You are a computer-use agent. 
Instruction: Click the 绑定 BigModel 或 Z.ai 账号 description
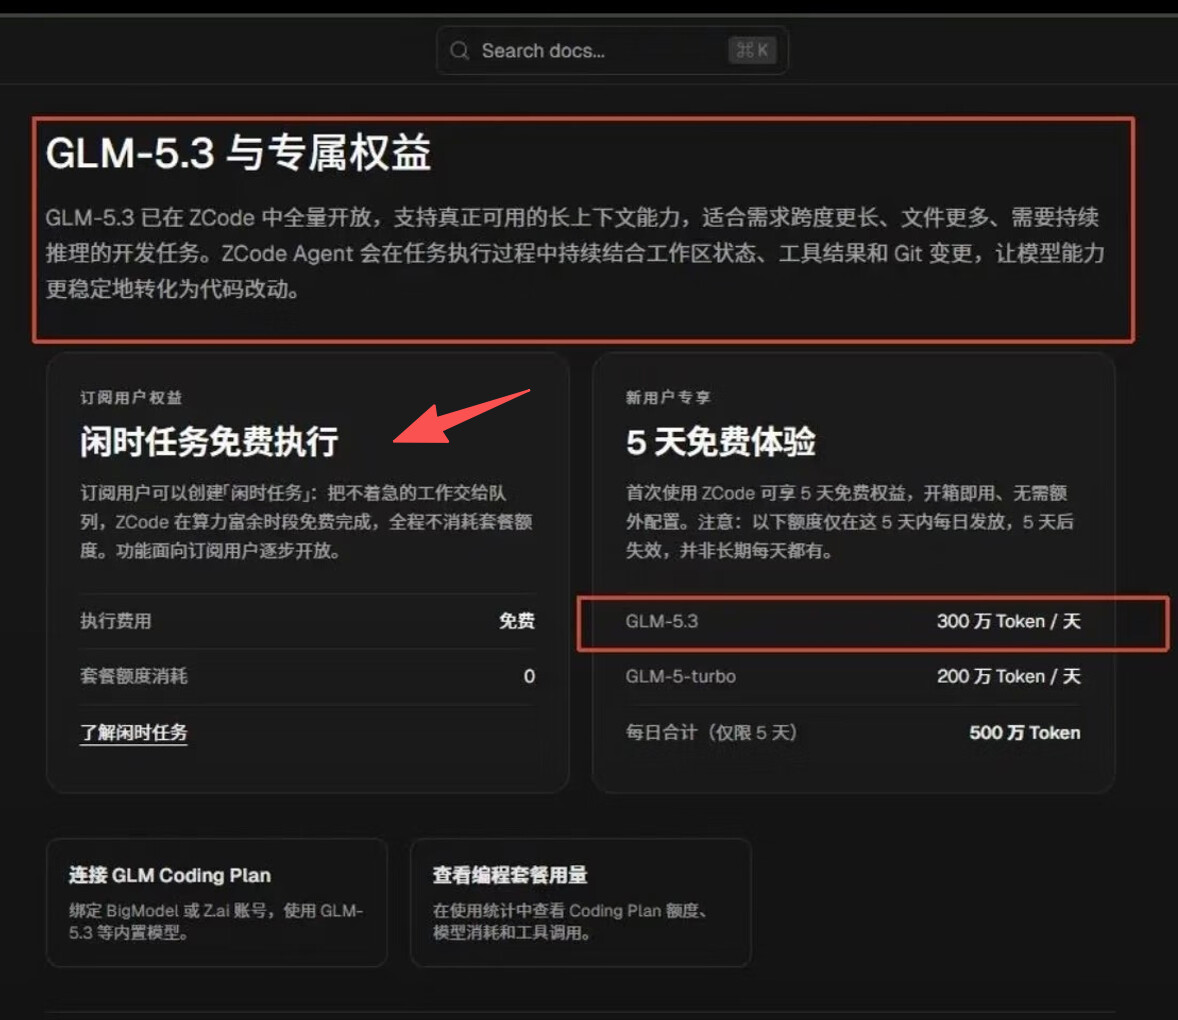click(x=216, y=922)
